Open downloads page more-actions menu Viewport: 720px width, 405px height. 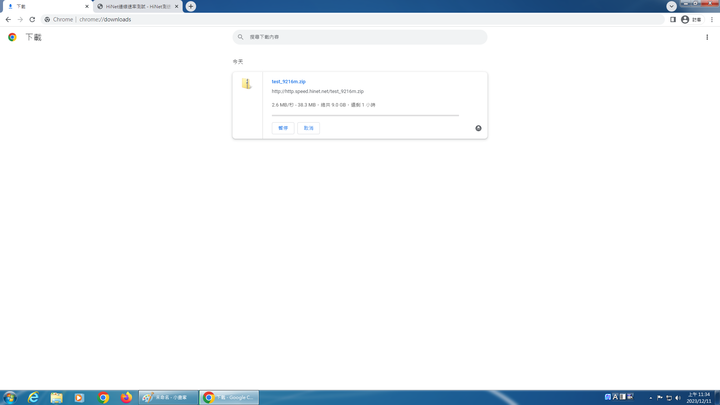707,37
